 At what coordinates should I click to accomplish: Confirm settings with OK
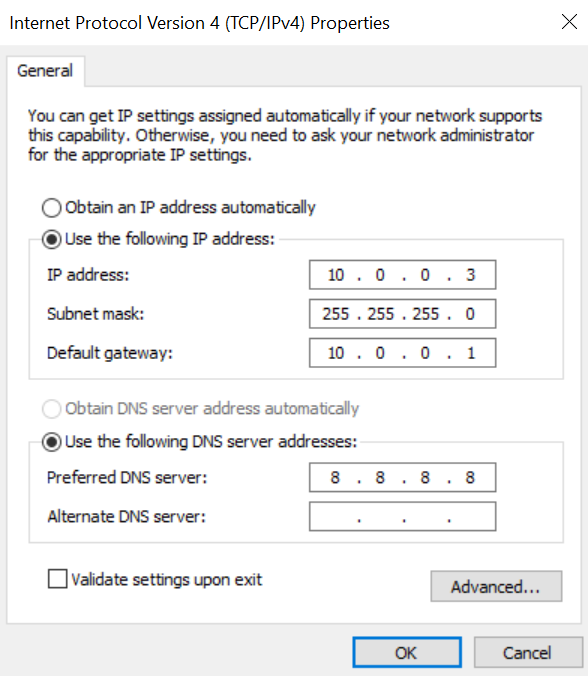click(407, 653)
